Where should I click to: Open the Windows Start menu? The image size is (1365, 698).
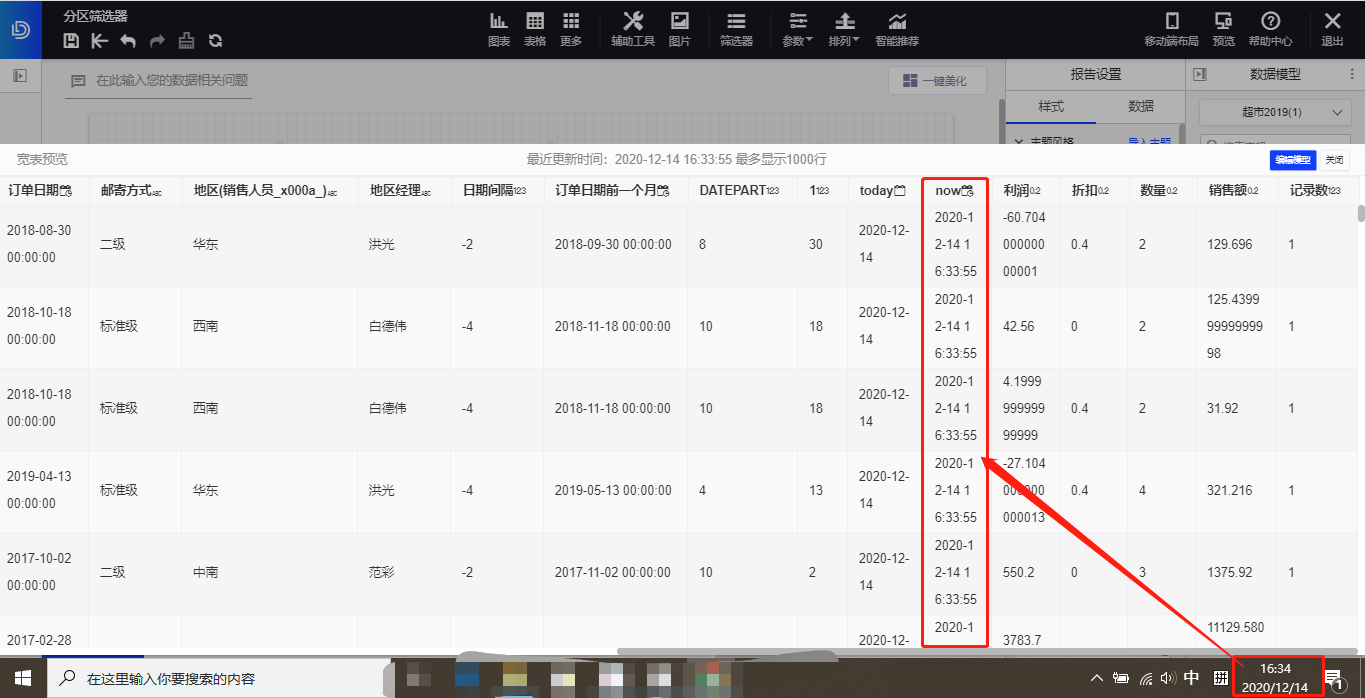coord(23,678)
